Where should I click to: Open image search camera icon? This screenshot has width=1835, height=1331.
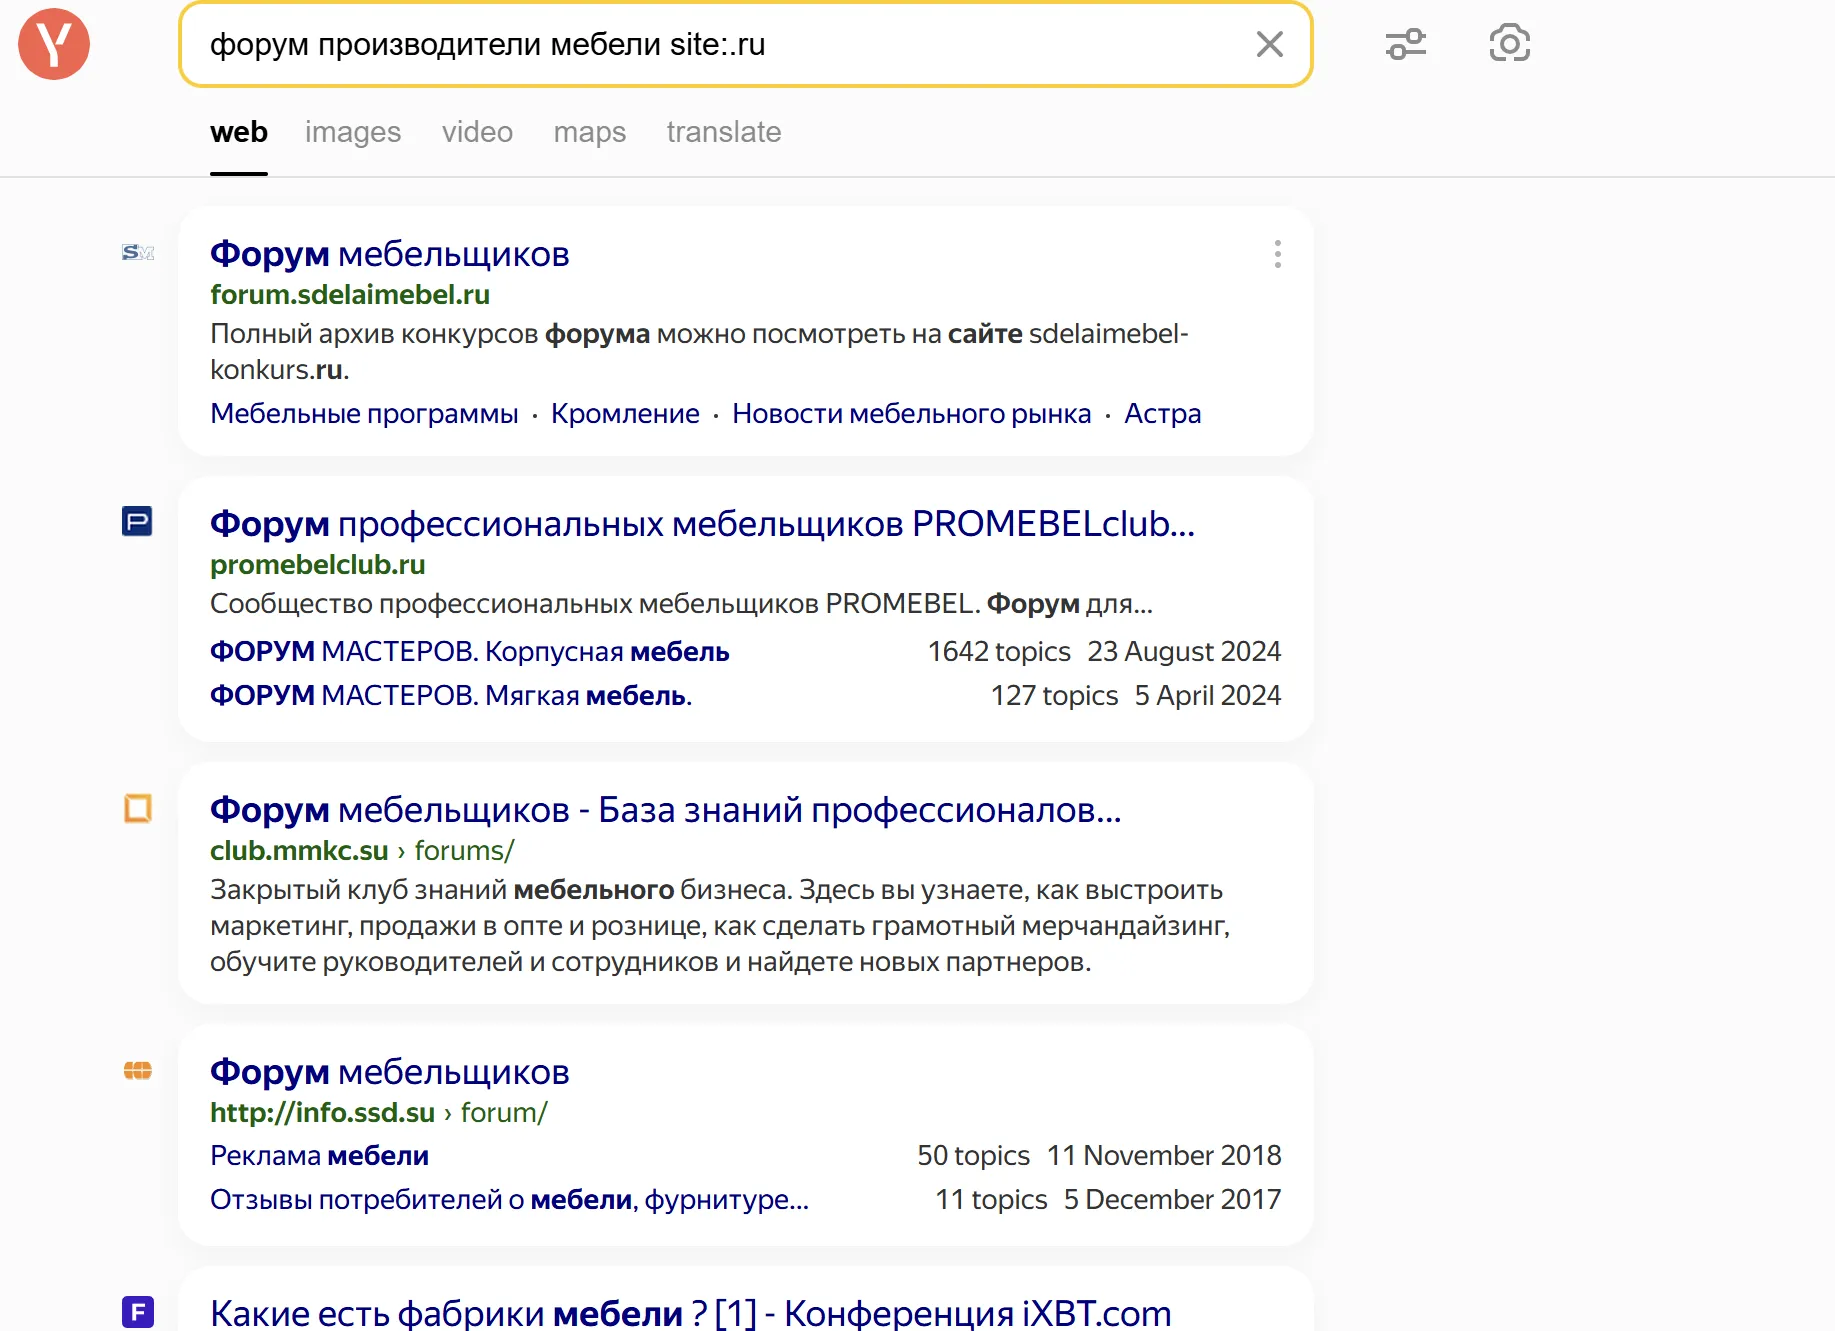[1510, 44]
